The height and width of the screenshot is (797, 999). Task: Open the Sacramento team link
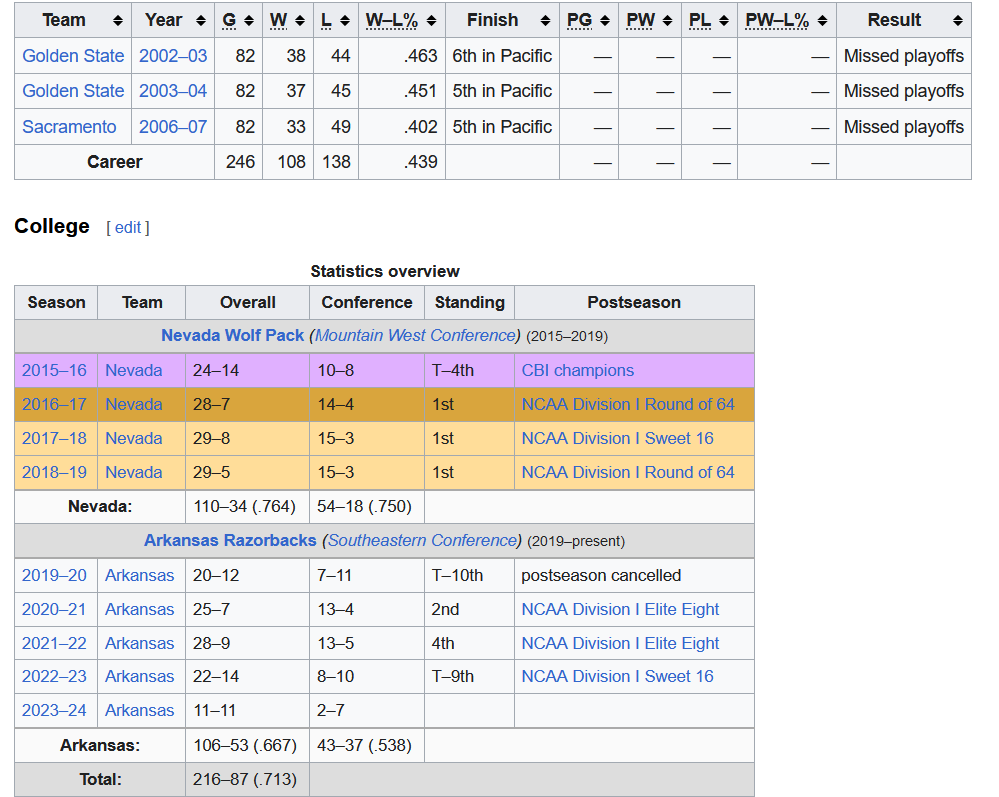[x=69, y=127]
